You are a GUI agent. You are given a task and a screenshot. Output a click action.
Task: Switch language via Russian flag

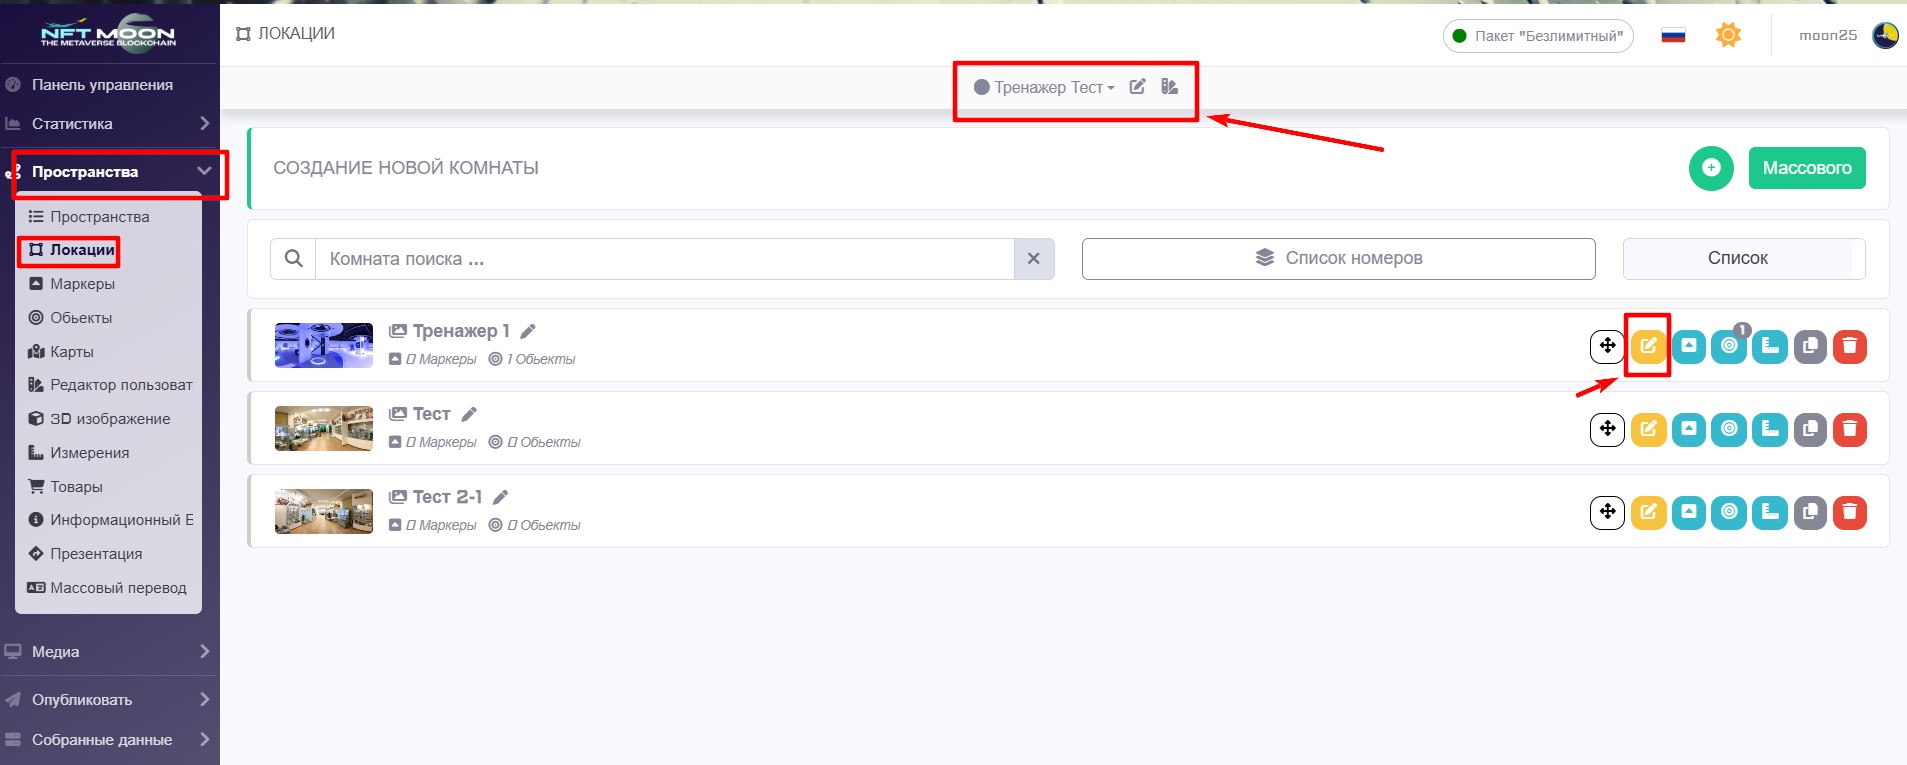click(1673, 36)
